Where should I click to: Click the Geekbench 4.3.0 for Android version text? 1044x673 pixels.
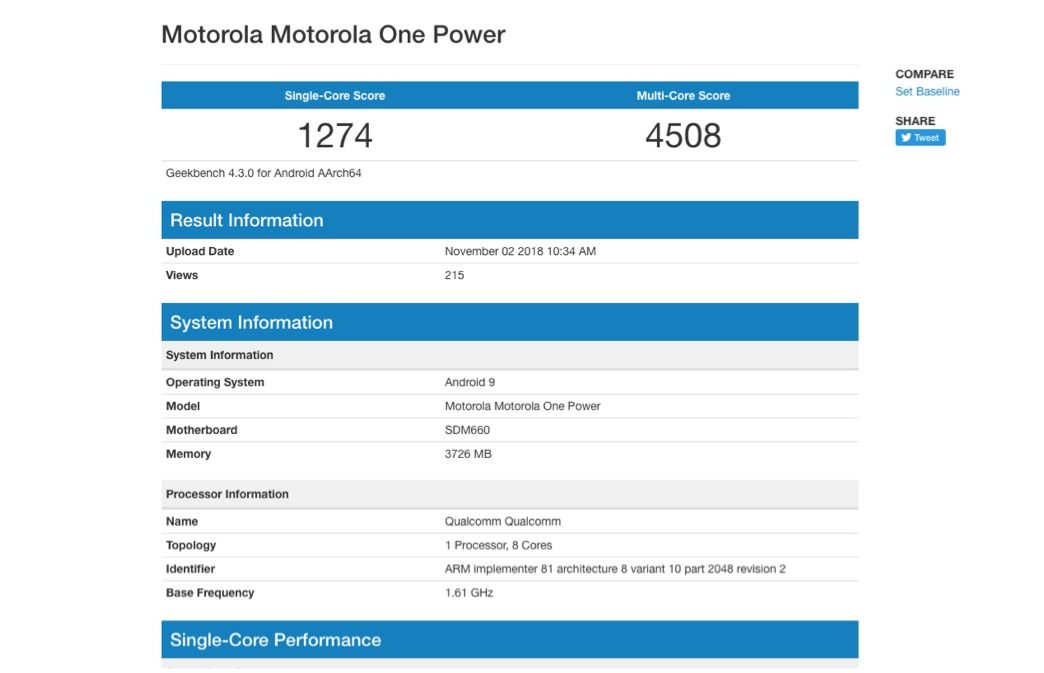(263, 173)
